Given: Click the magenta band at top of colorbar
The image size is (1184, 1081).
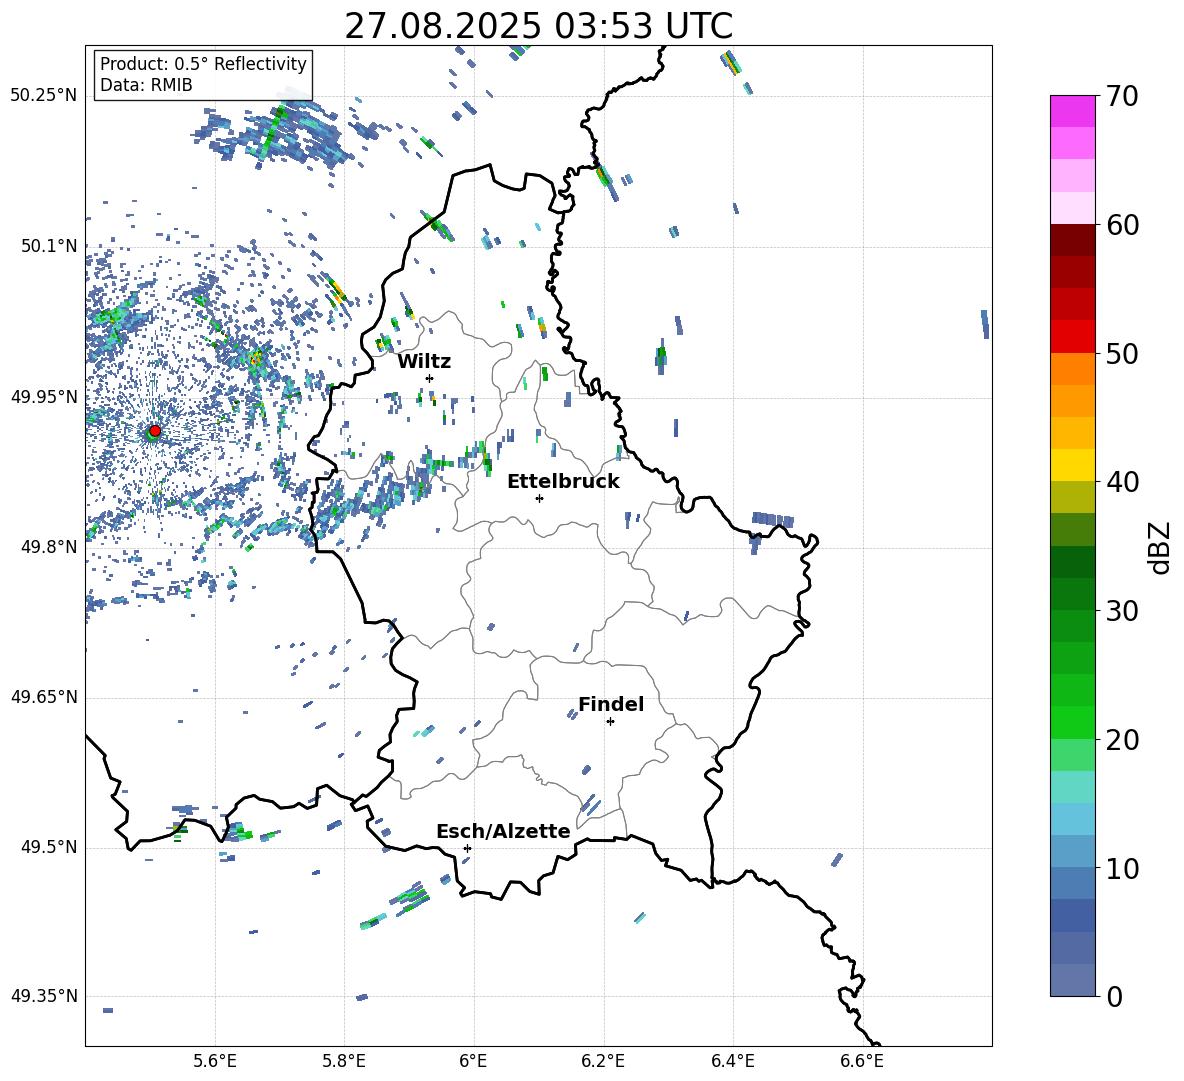Looking at the screenshot, I should [1072, 112].
